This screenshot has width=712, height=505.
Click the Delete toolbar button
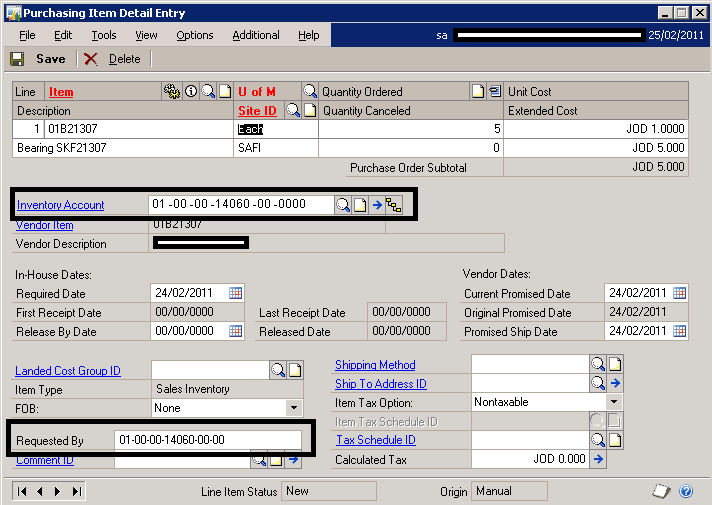click(113, 59)
